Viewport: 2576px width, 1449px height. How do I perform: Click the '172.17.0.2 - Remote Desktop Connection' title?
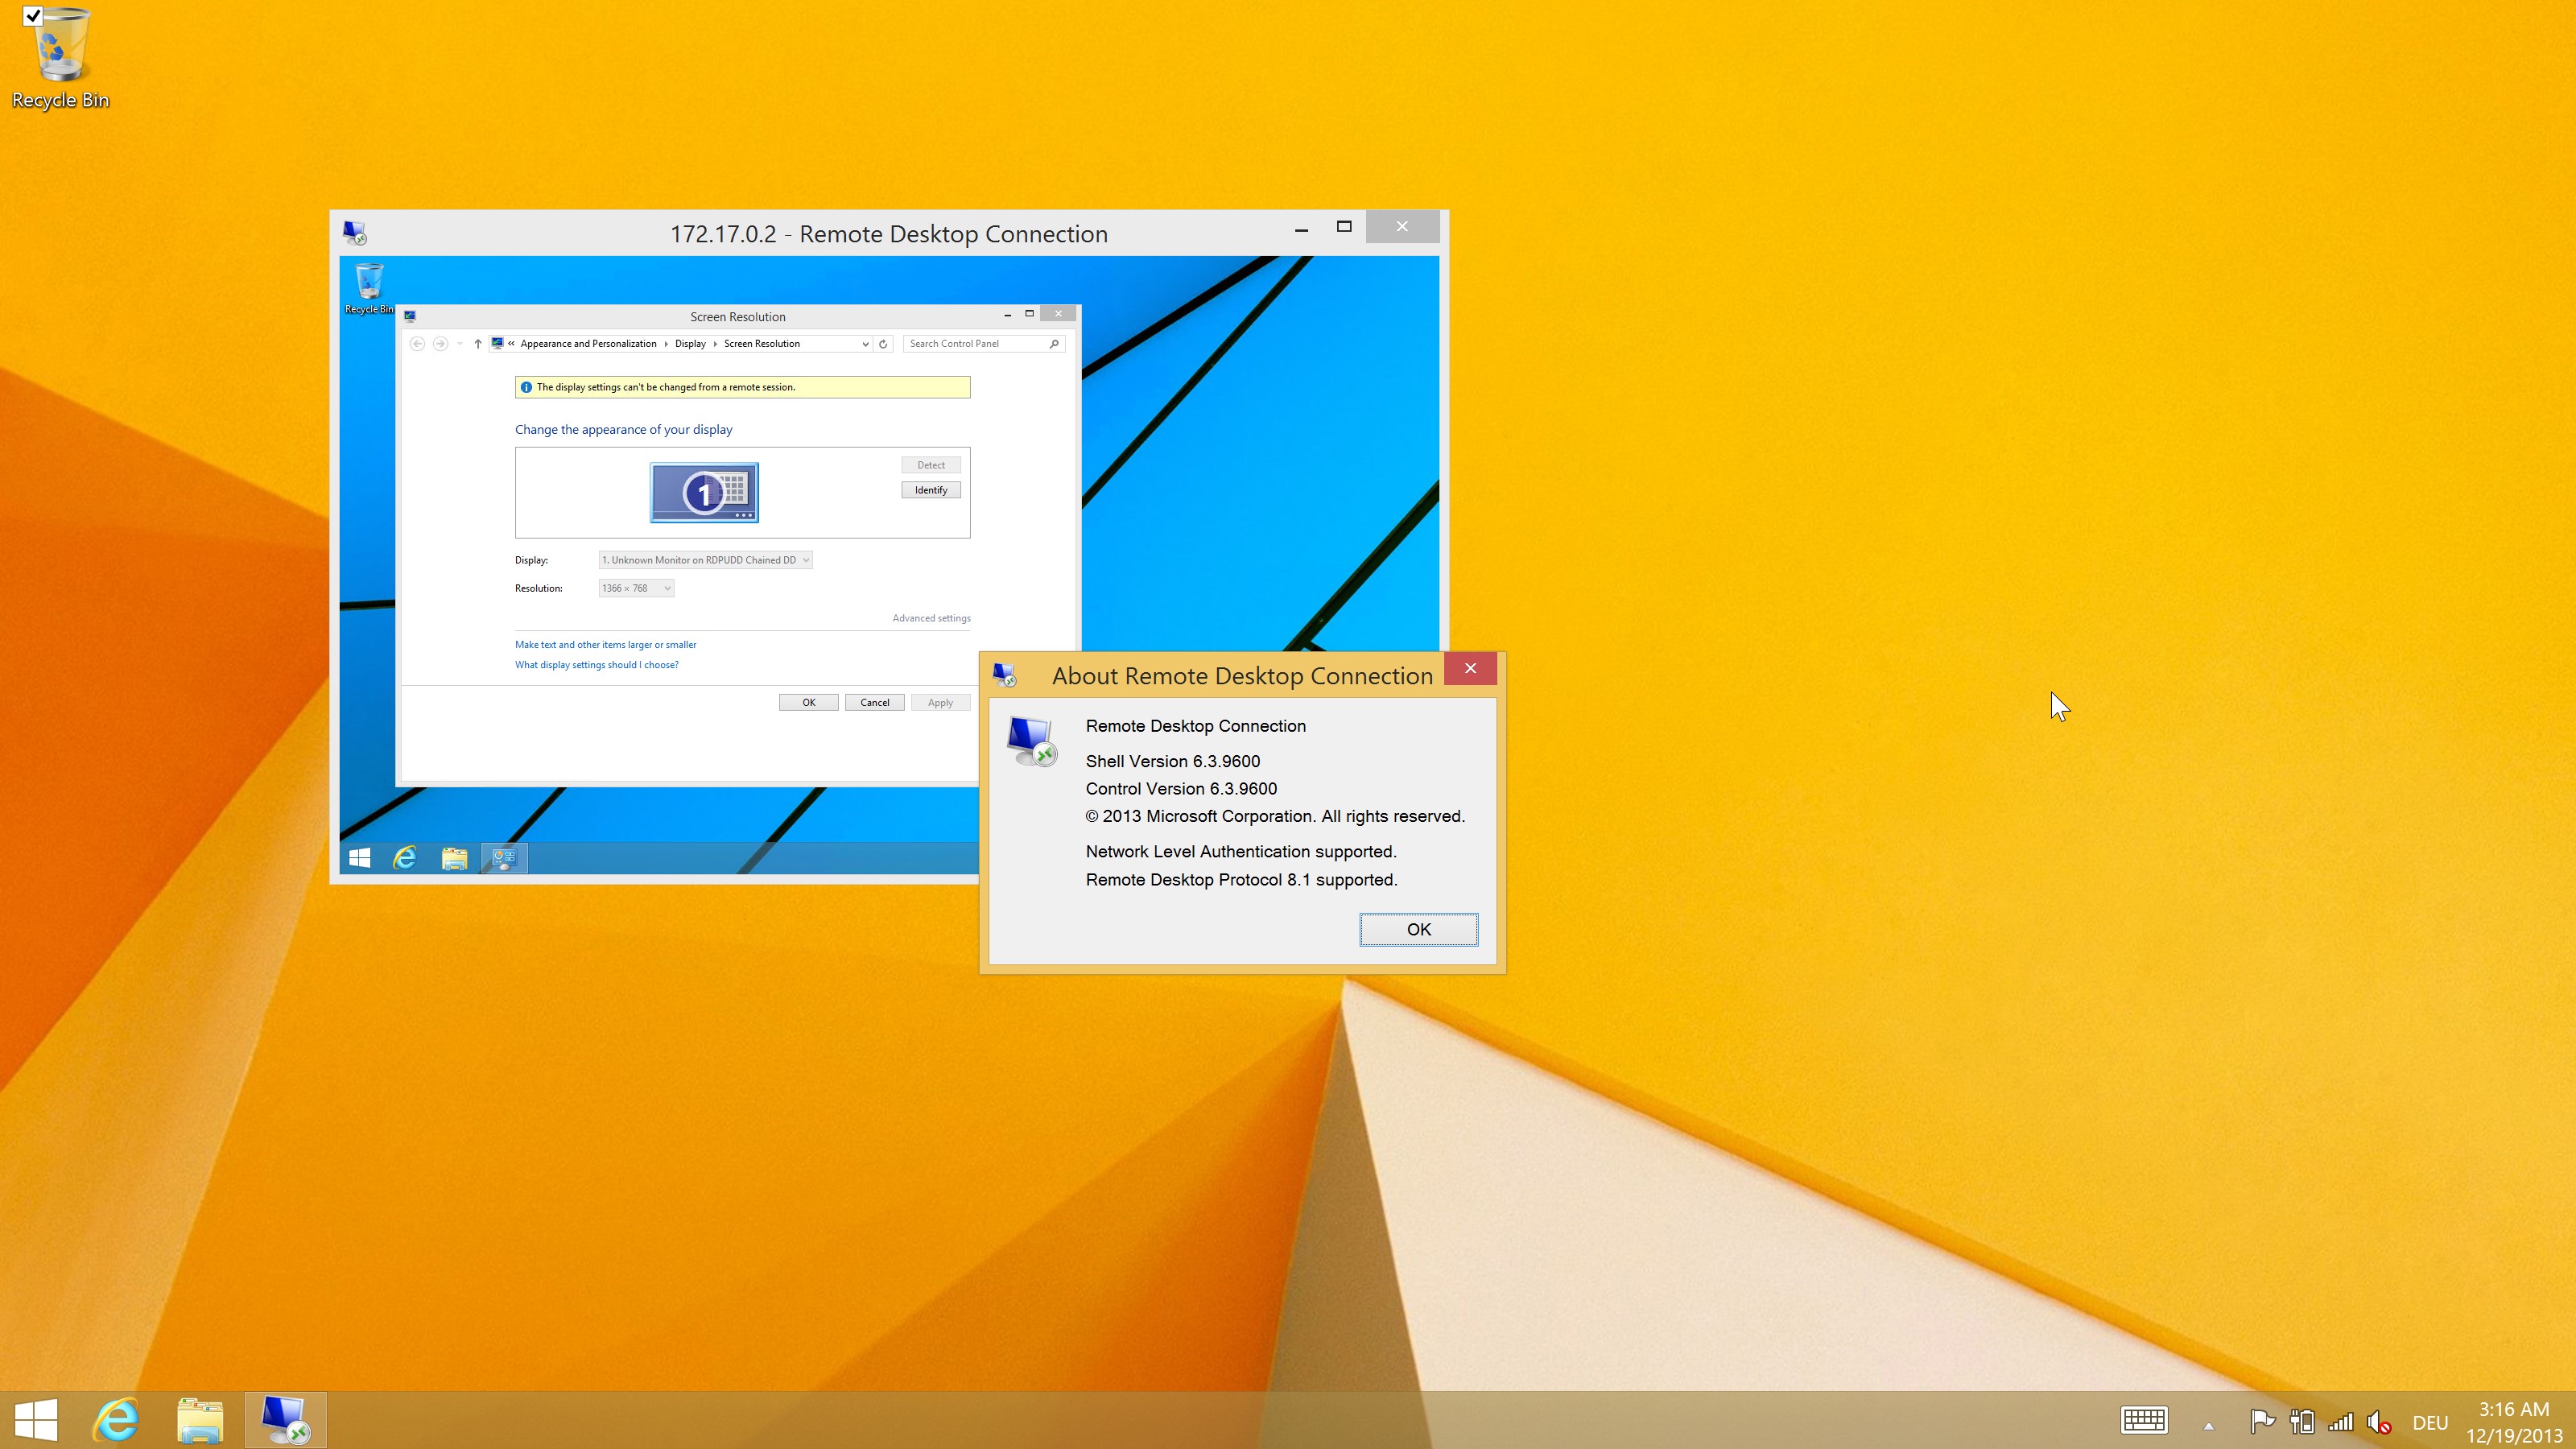click(889, 234)
